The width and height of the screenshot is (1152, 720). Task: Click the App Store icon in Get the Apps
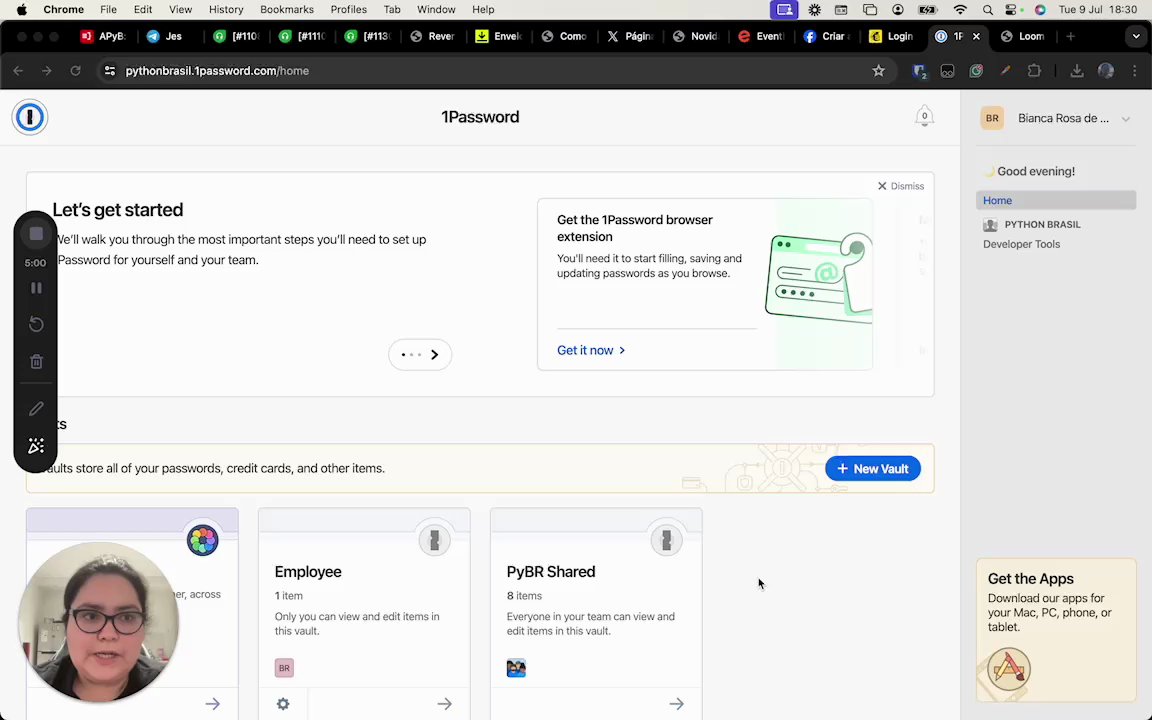(1009, 669)
